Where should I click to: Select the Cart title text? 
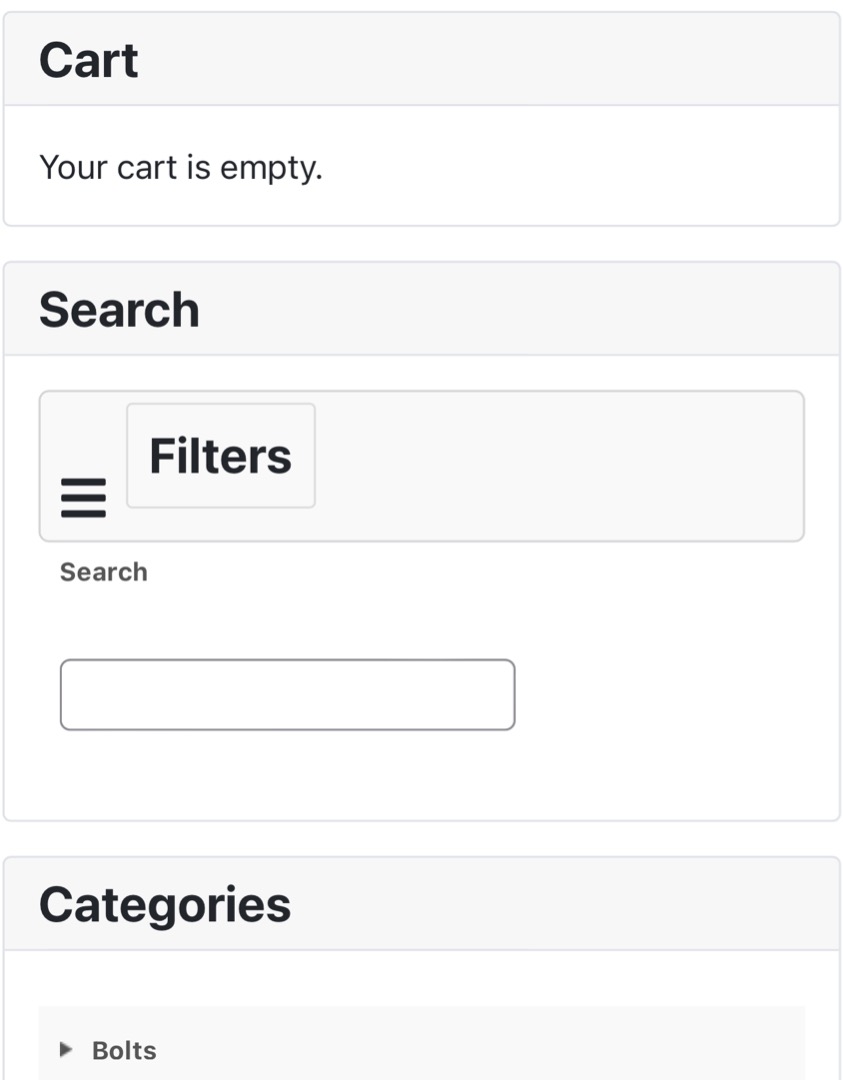tap(89, 60)
